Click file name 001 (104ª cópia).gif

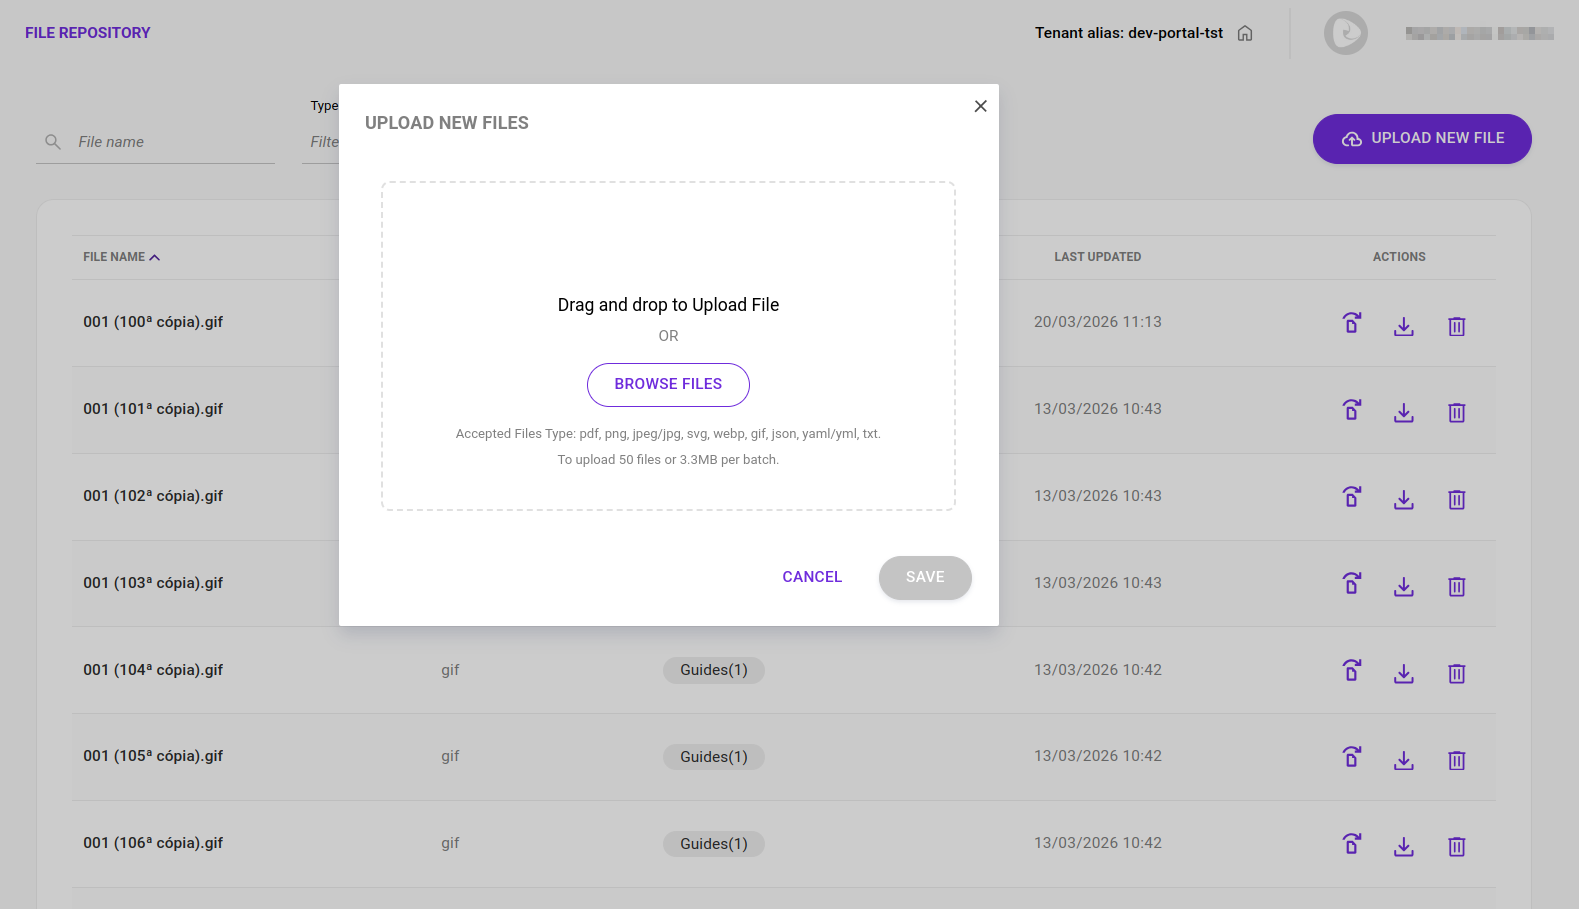point(153,670)
